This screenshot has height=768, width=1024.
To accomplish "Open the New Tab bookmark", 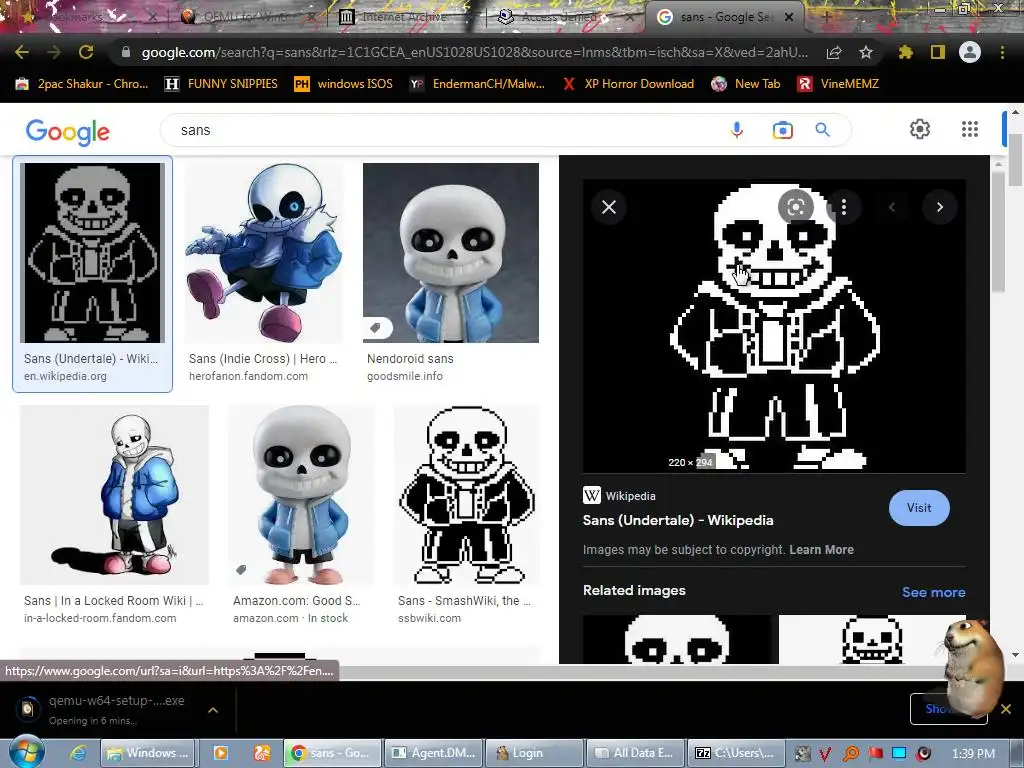I will click(746, 84).
